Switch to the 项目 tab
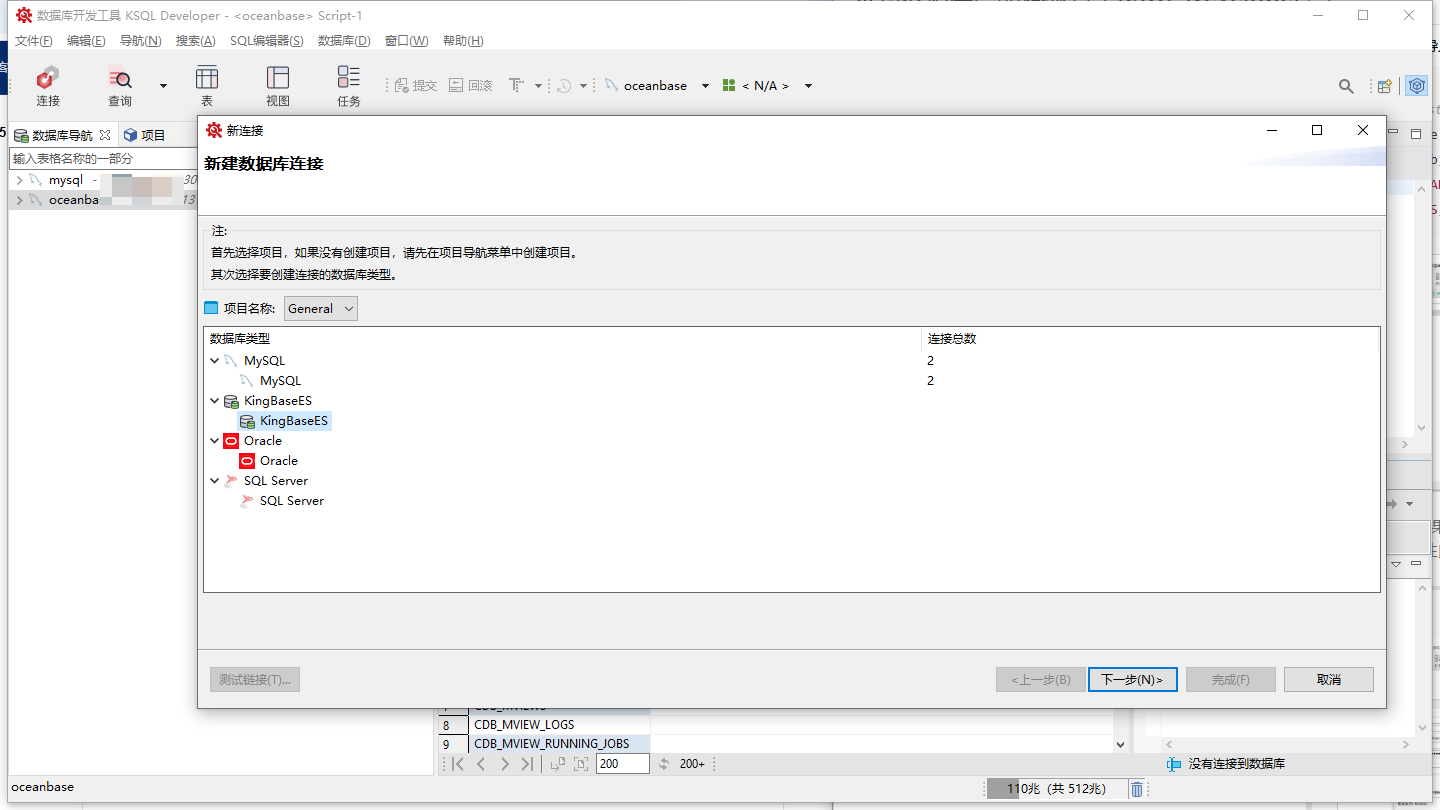Screen dimensions: 1440x810 pyautogui.click(x=144, y=135)
